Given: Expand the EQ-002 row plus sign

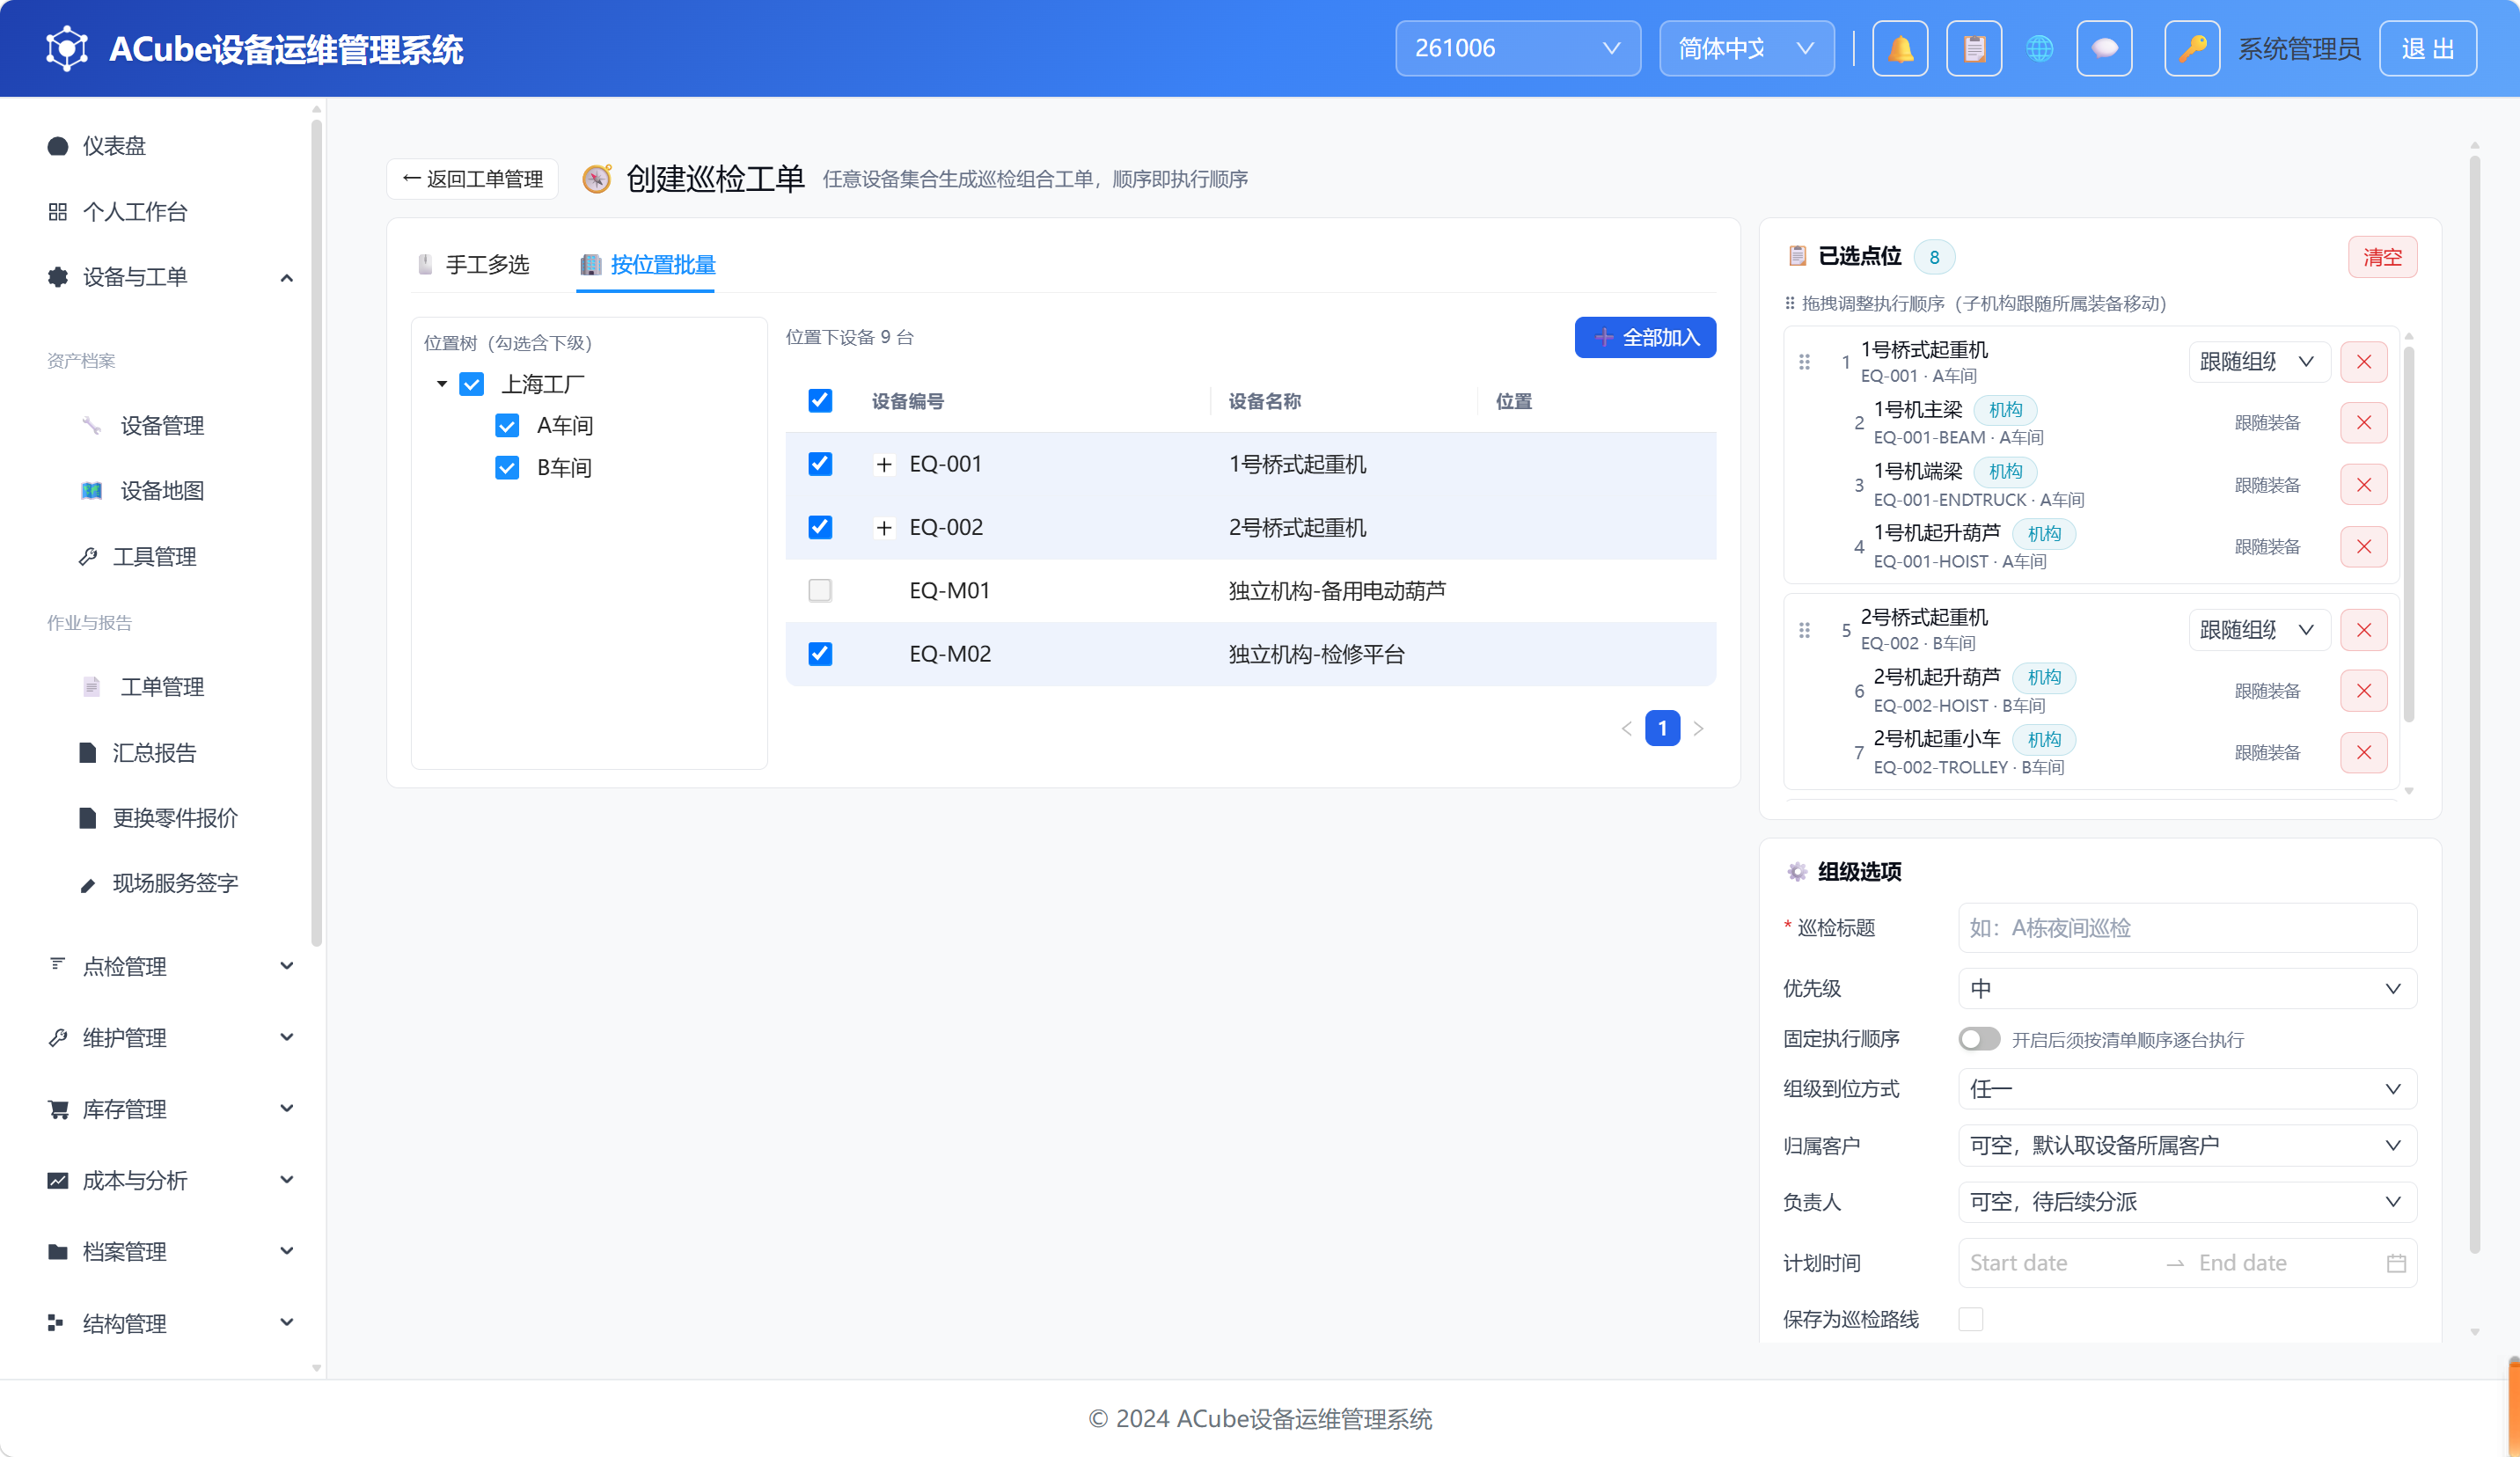Looking at the screenshot, I should click(x=883, y=527).
